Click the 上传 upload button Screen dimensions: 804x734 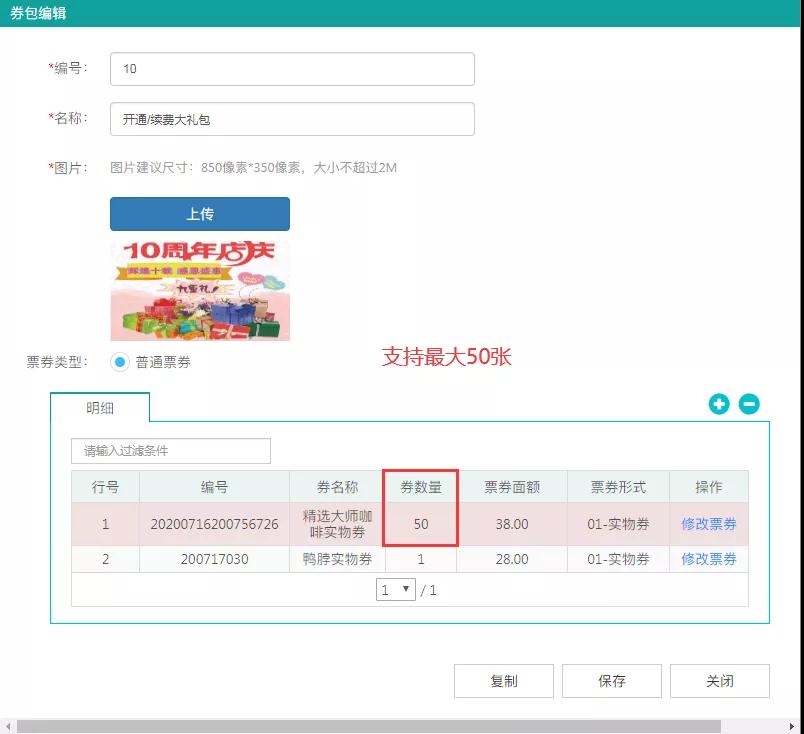click(200, 214)
